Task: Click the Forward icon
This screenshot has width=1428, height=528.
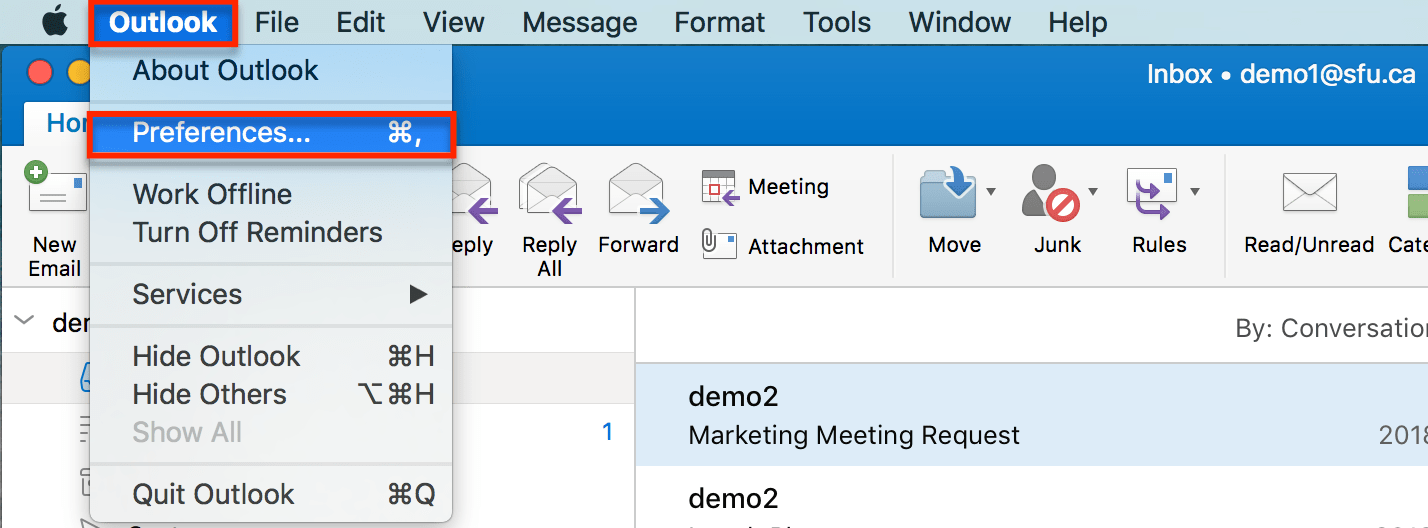Action: (639, 193)
